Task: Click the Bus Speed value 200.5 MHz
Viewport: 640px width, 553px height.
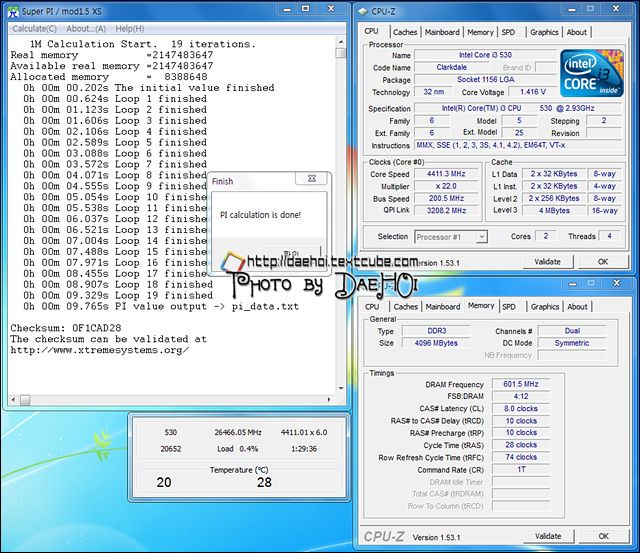Action: (x=446, y=198)
